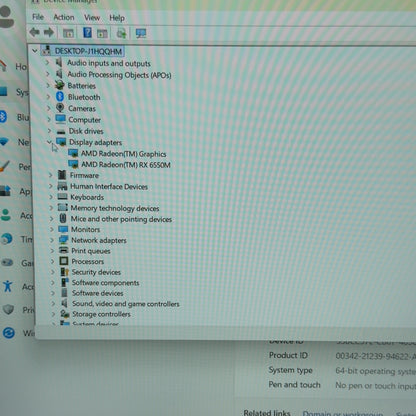The height and width of the screenshot is (416, 416).
Task: Click the Update driver toolbar icon
Action: click(121, 33)
